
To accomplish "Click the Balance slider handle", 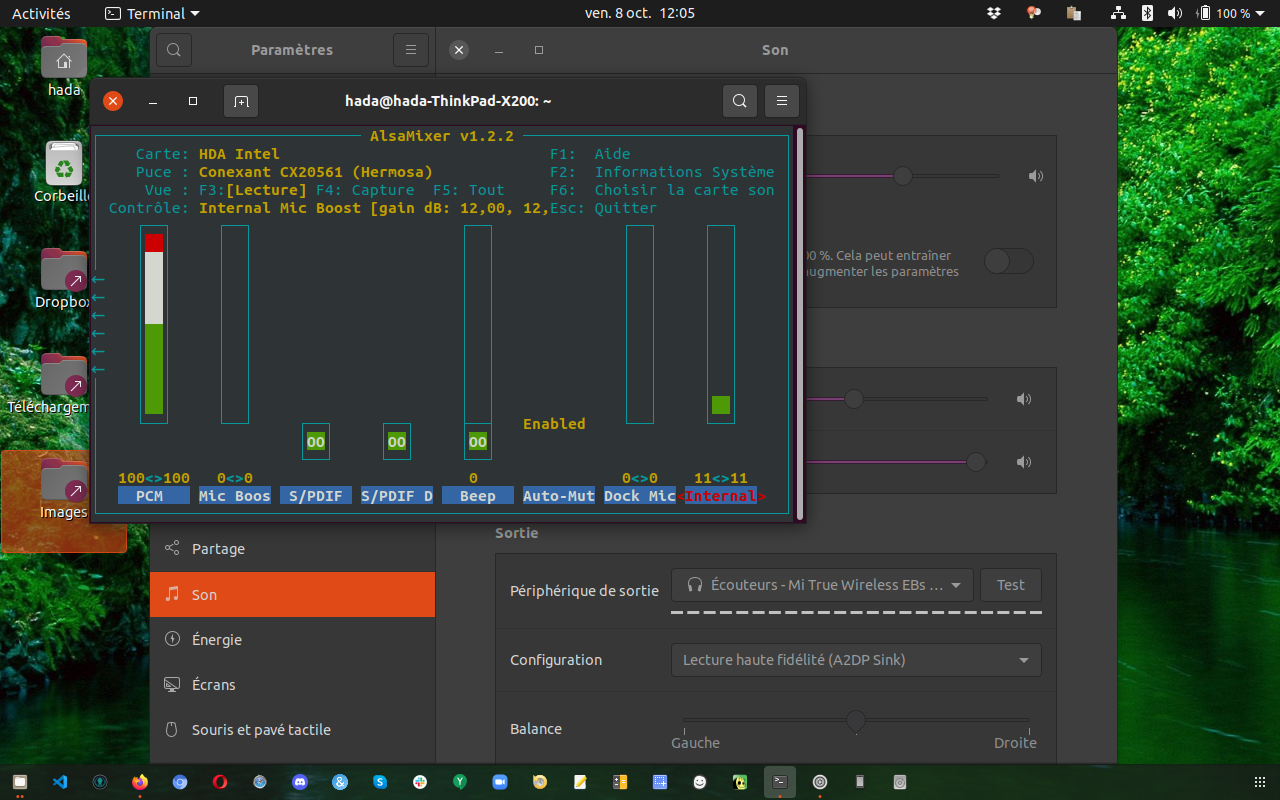I will pos(855,720).
